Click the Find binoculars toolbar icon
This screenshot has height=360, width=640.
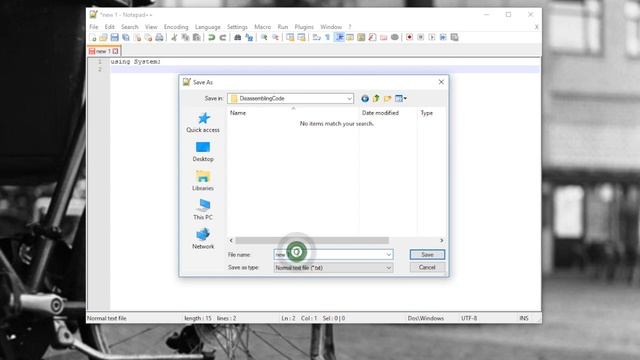(x=238, y=38)
